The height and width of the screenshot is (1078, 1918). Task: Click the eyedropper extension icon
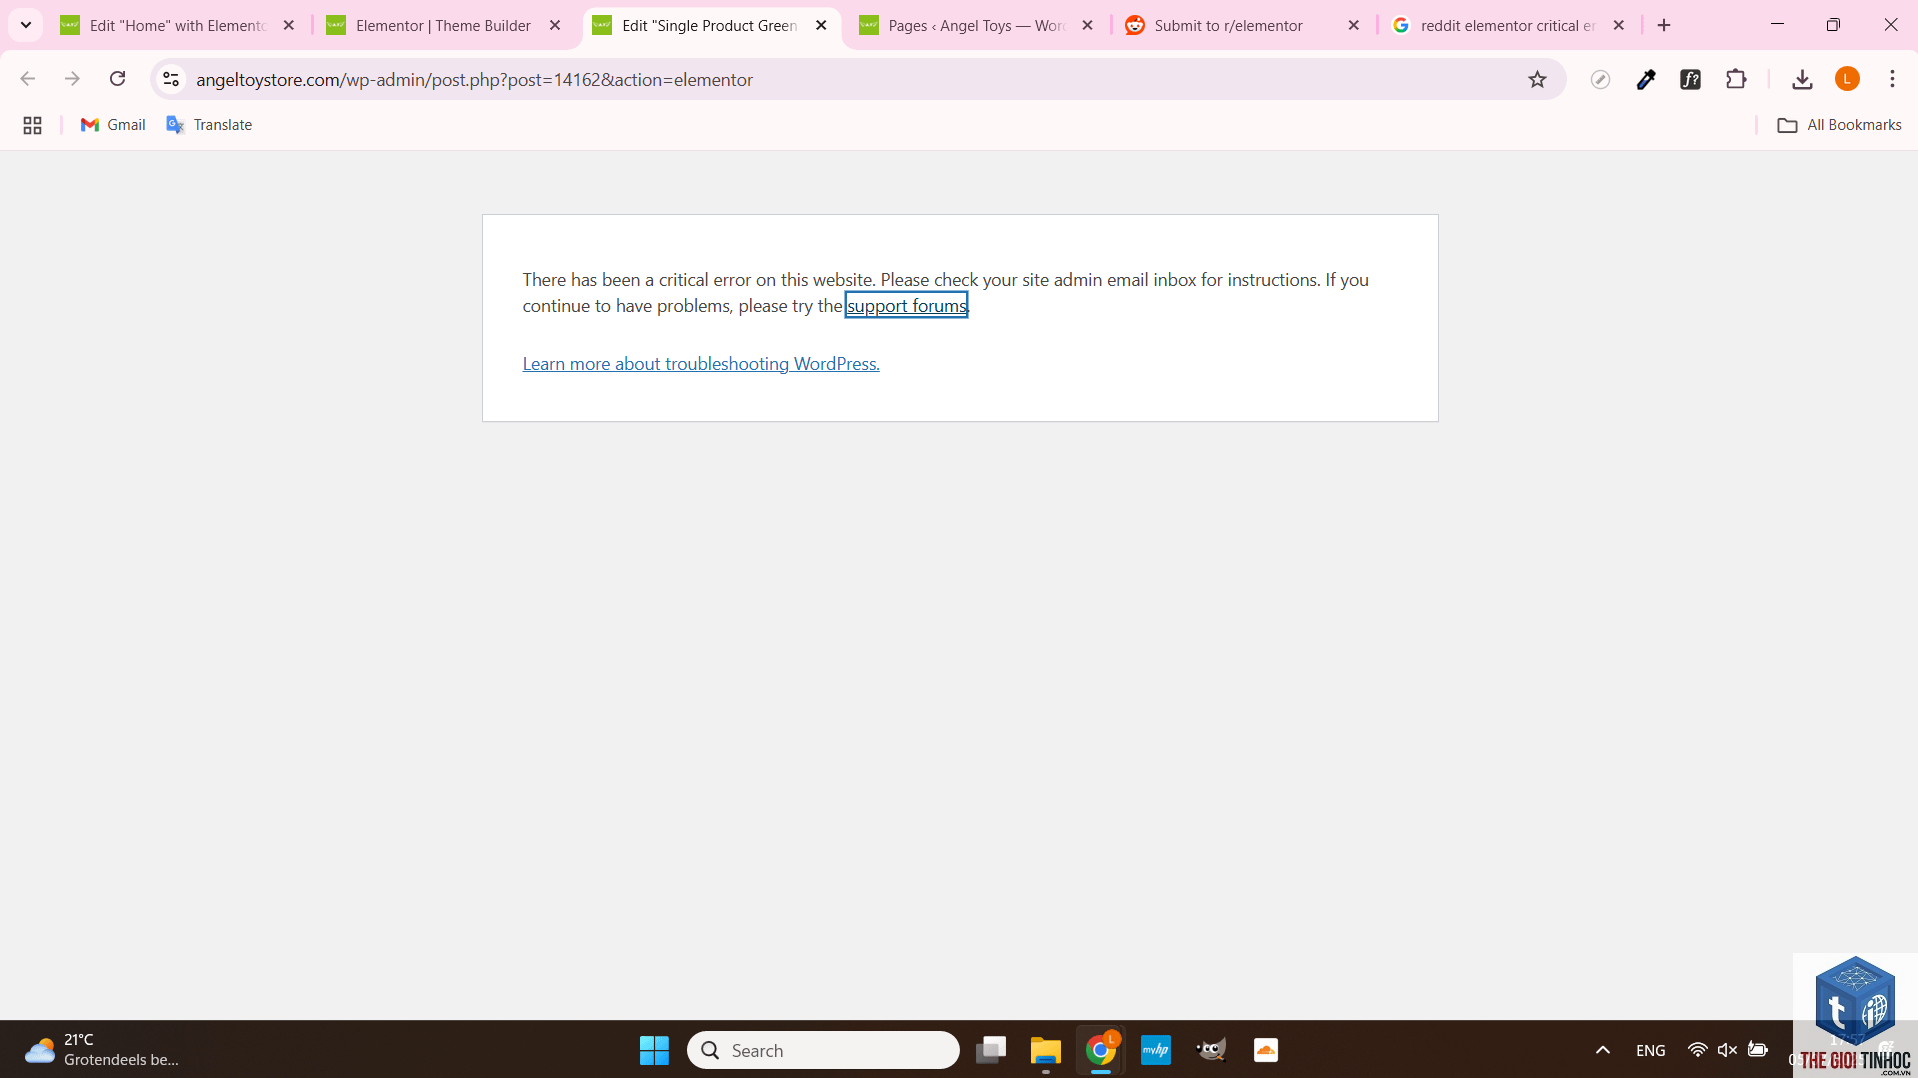point(1646,79)
